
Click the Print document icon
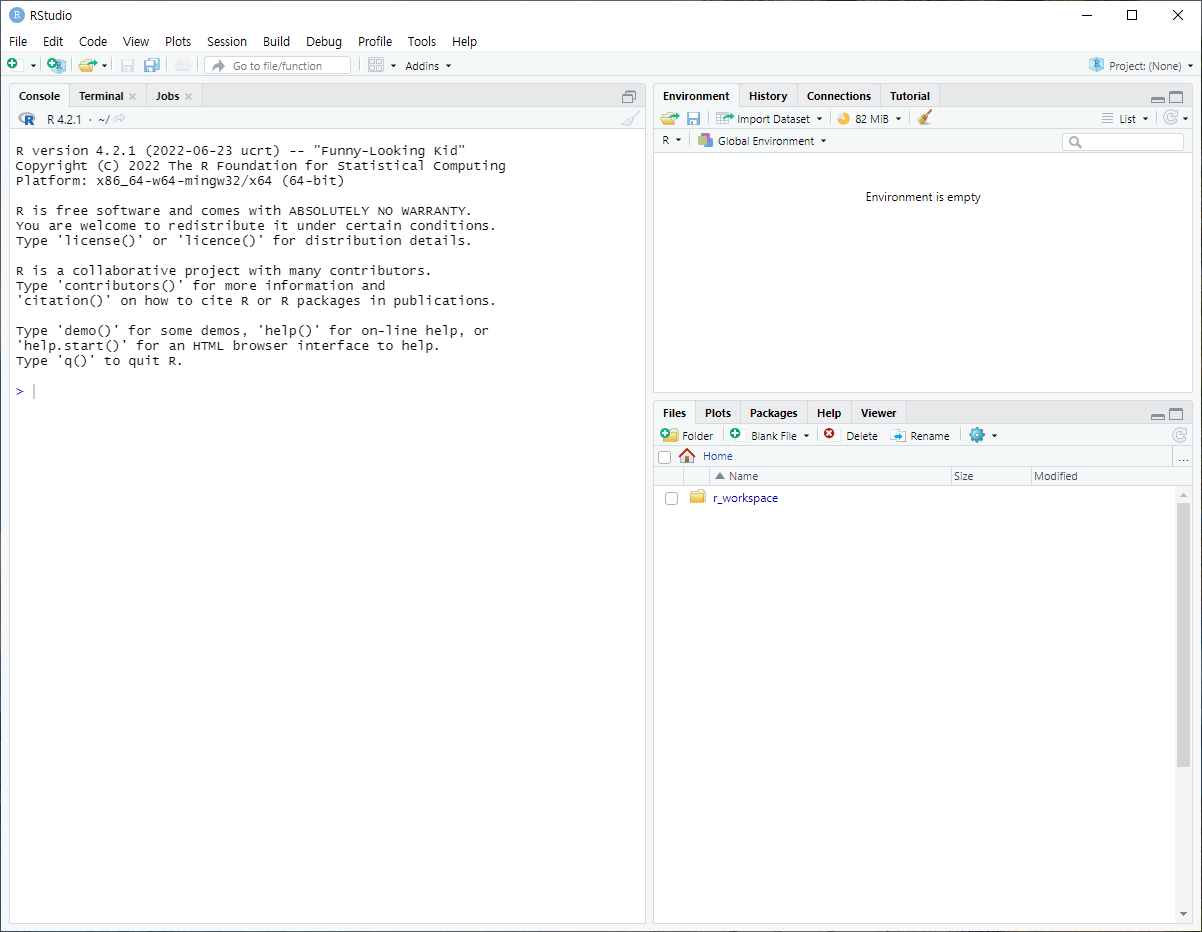pos(182,65)
